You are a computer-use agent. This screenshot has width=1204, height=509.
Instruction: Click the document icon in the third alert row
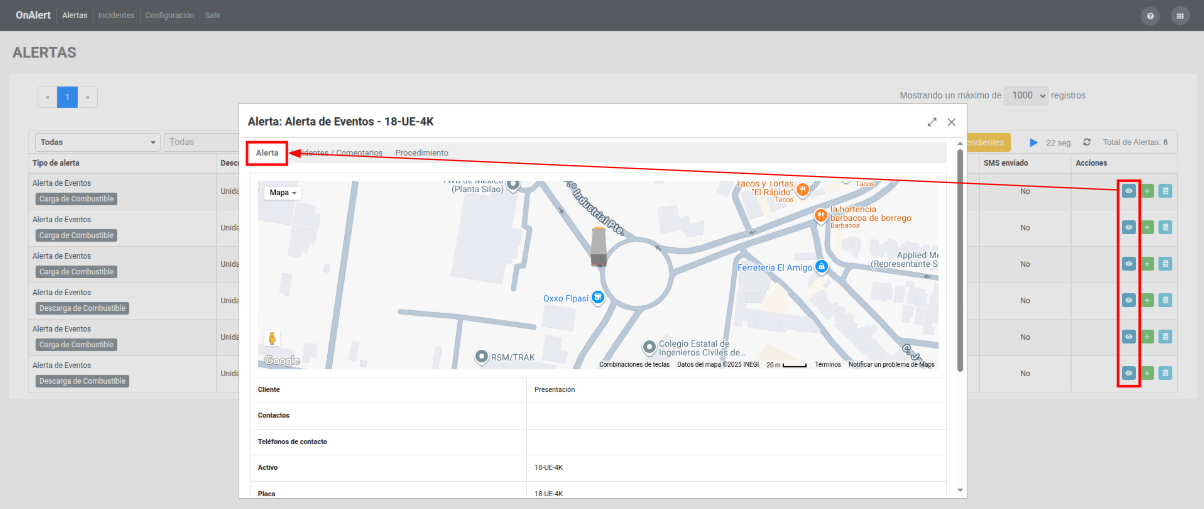(x=1165, y=263)
